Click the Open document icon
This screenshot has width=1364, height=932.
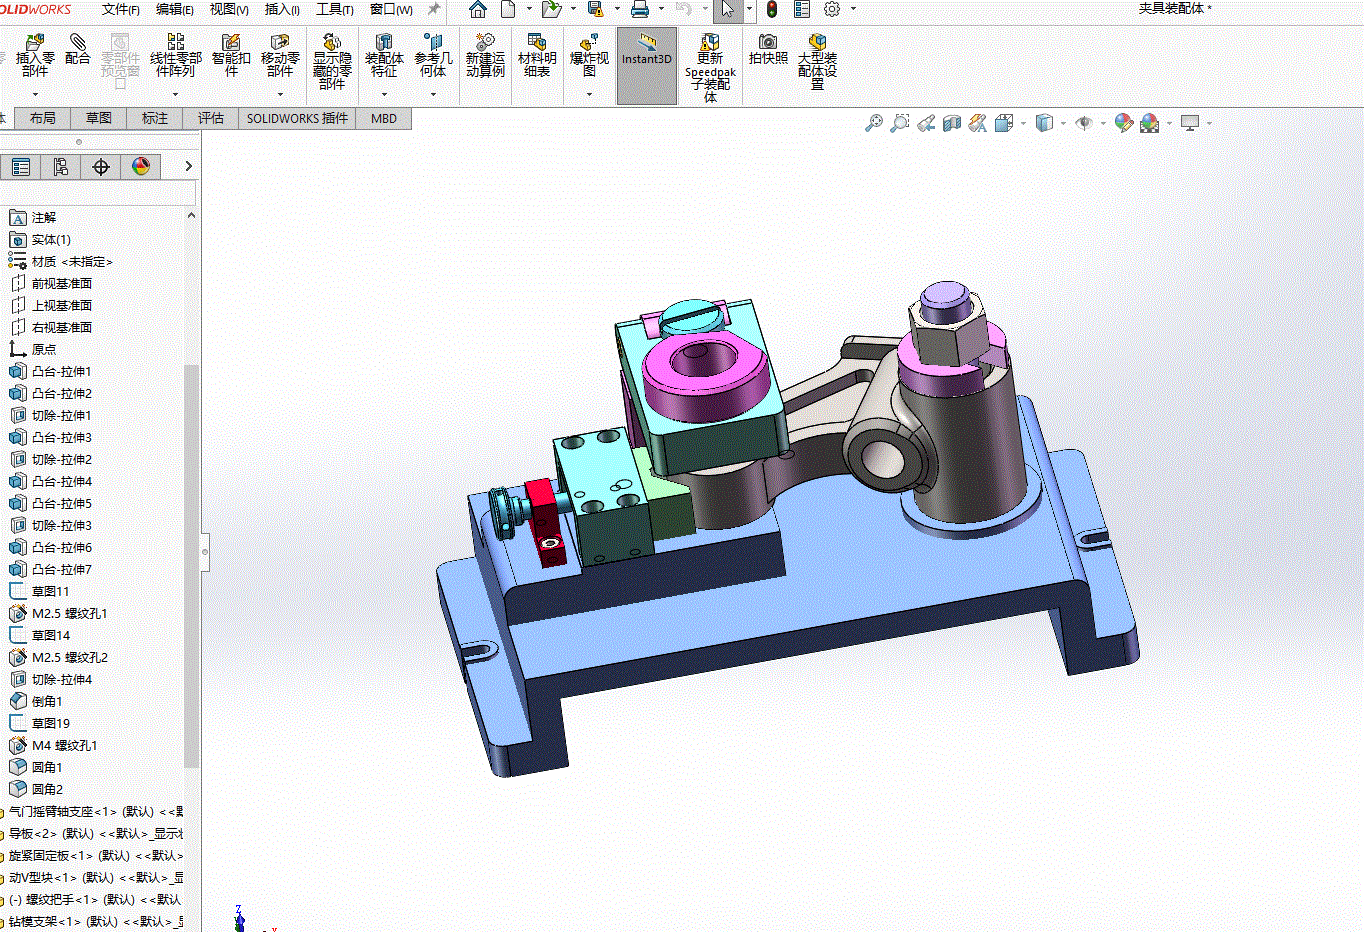(x=551, y=10)
